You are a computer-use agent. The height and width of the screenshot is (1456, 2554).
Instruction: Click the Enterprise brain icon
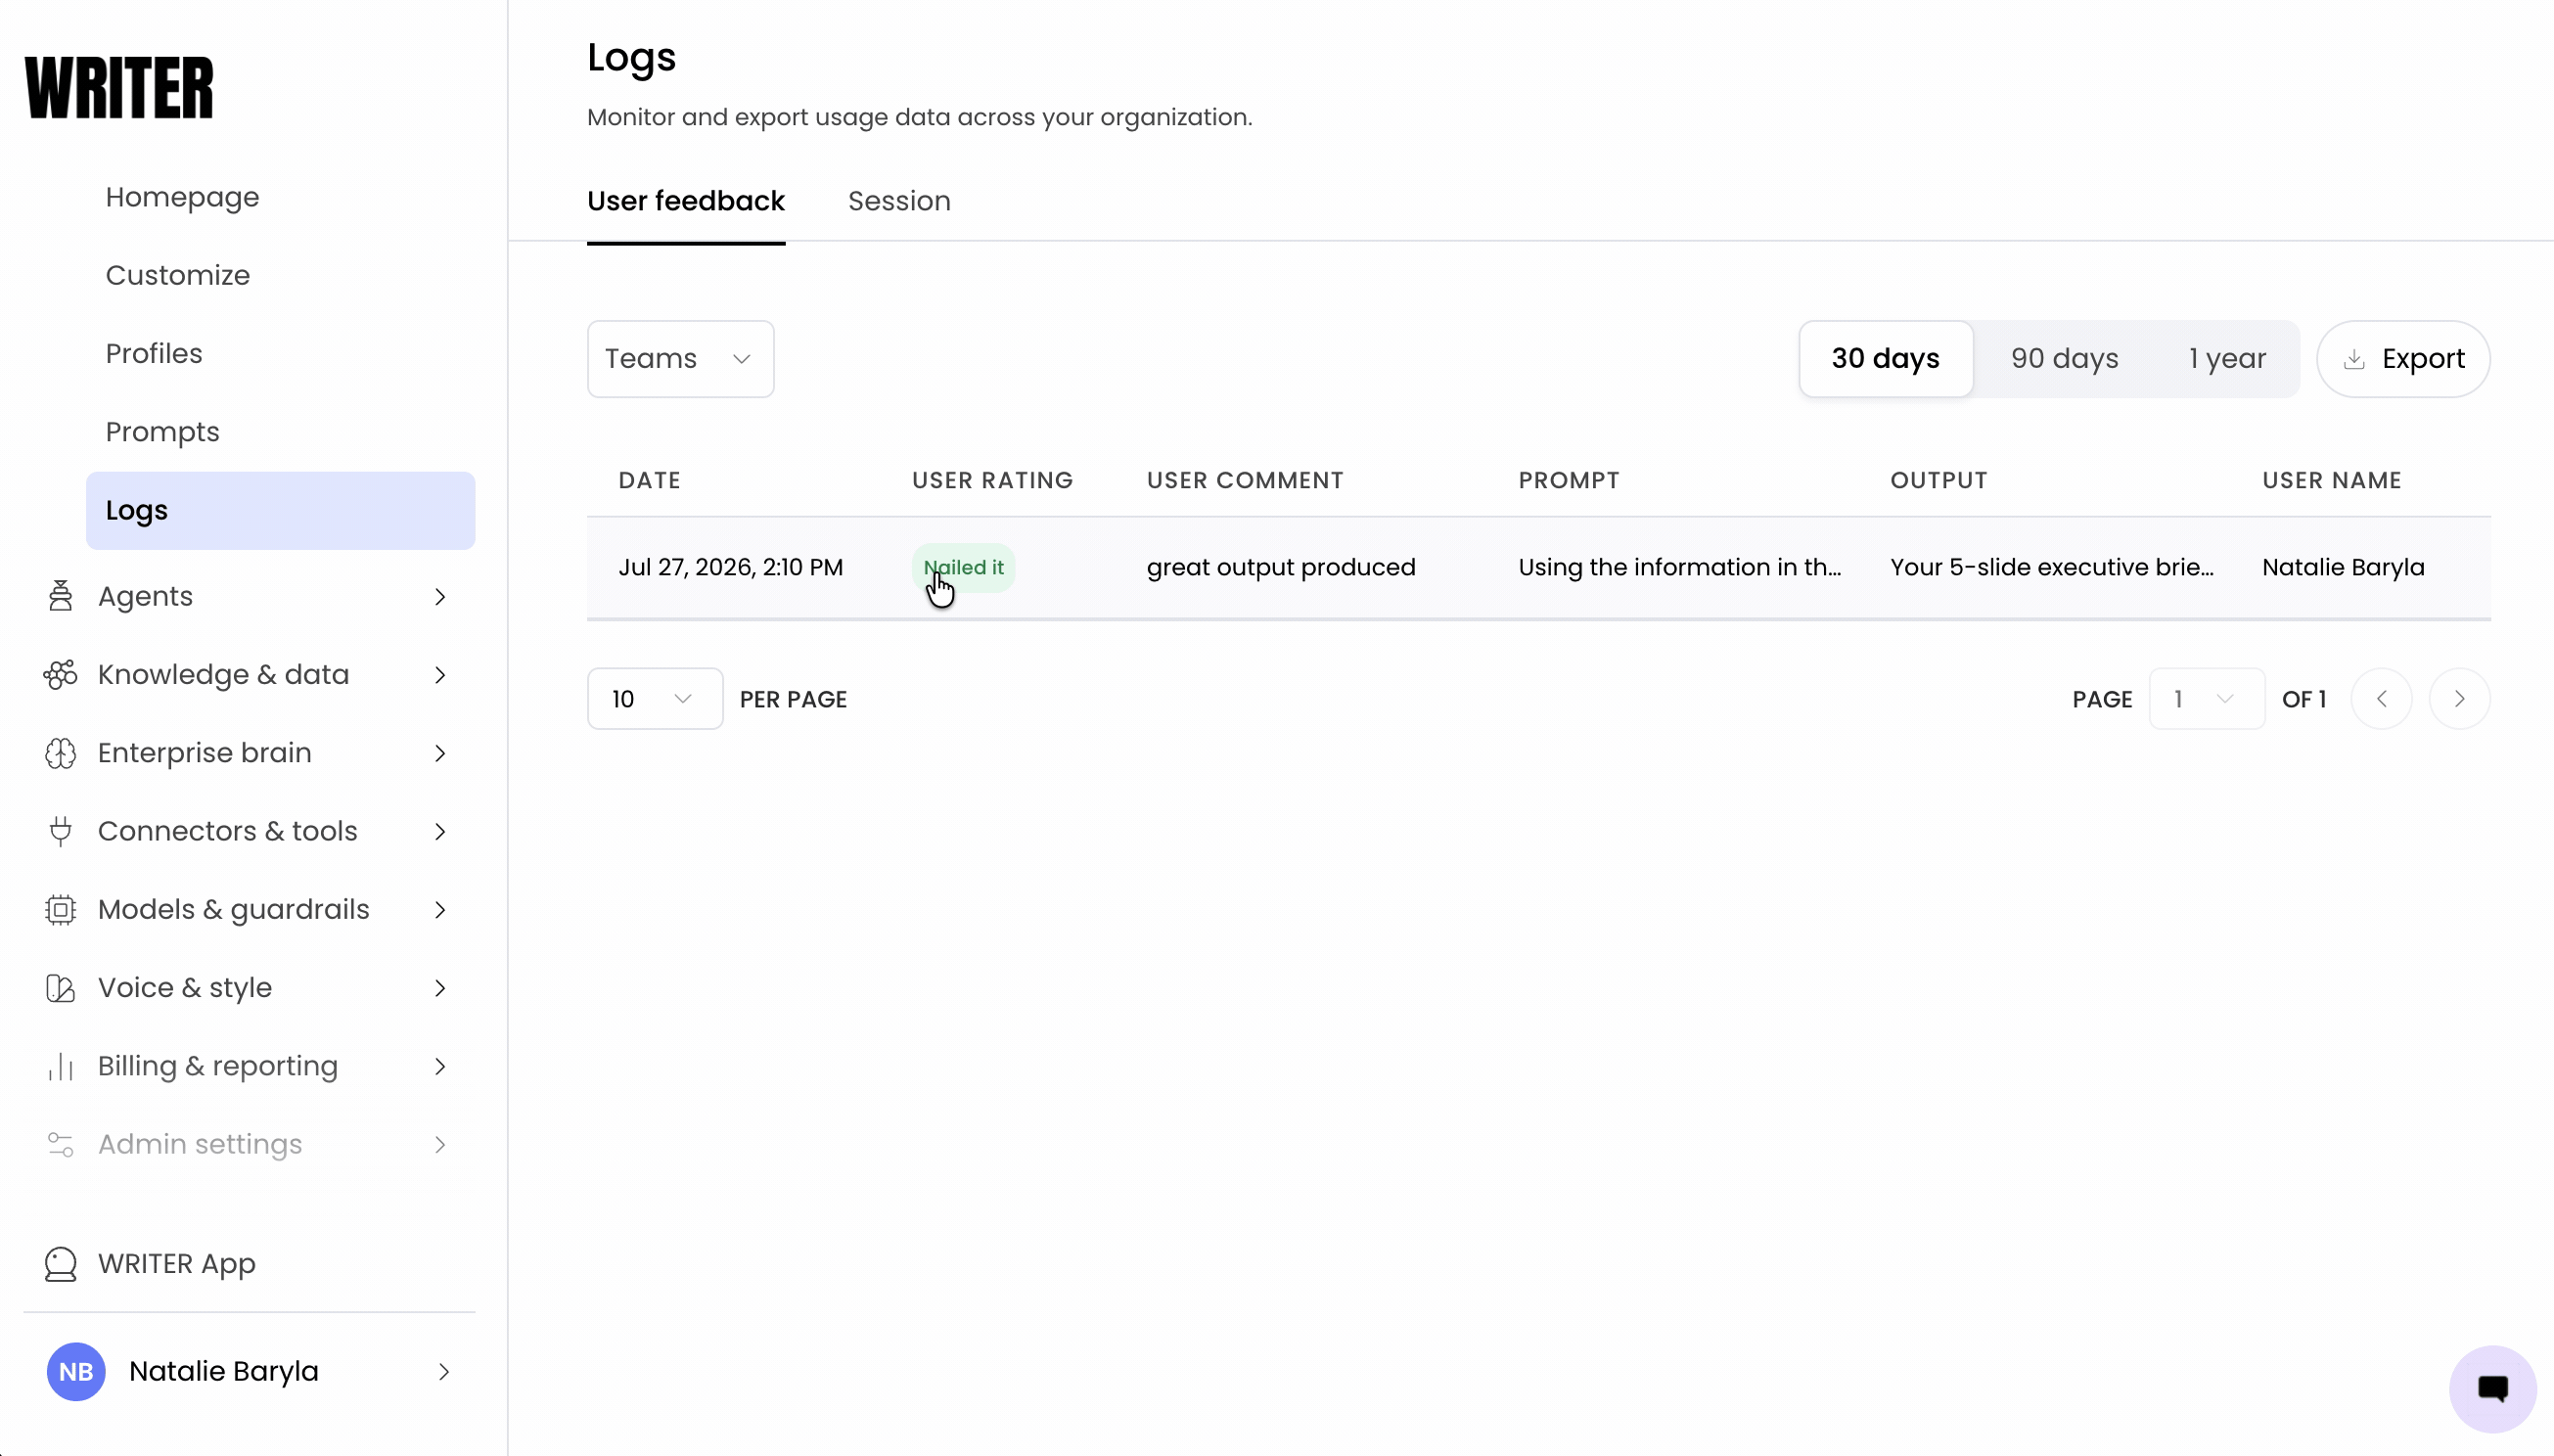pyautogui.click(x=60, y=753)
